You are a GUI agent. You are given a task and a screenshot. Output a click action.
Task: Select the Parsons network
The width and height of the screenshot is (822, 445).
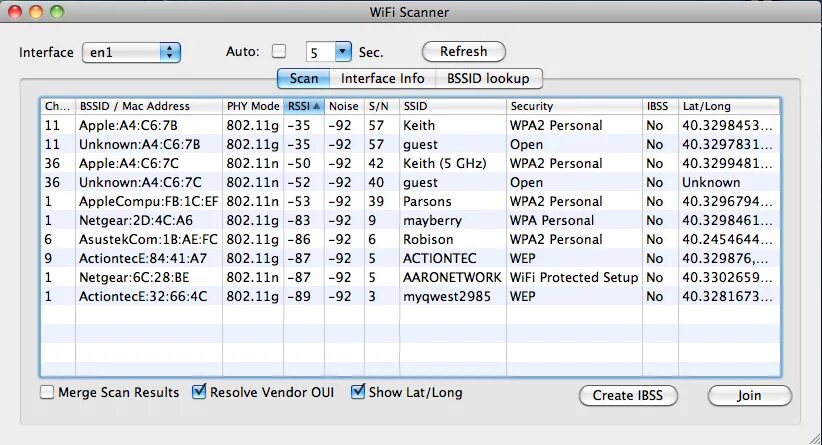pos(410,201)
